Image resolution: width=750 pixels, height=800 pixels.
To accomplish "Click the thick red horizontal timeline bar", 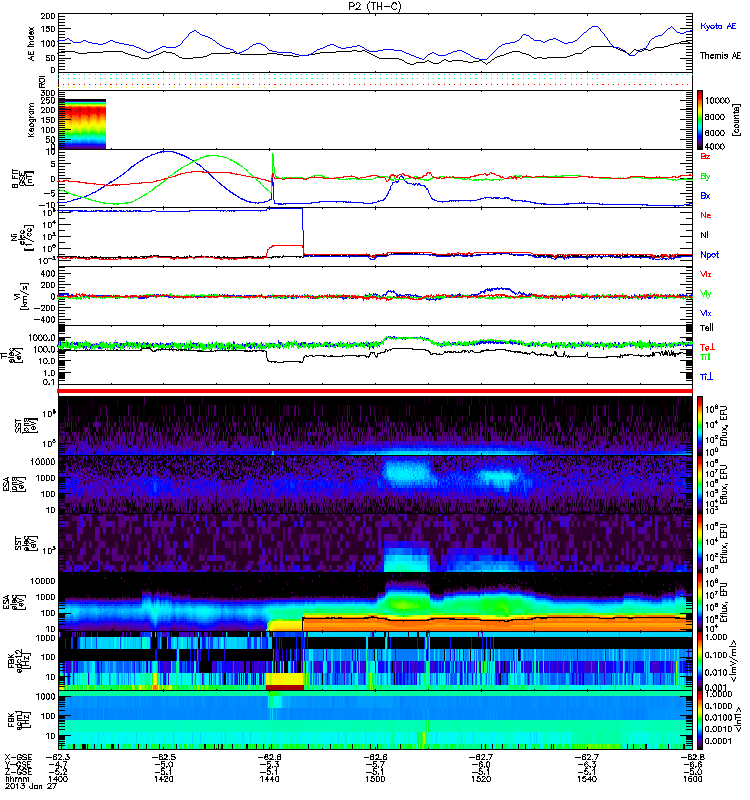I will (375, 391).
